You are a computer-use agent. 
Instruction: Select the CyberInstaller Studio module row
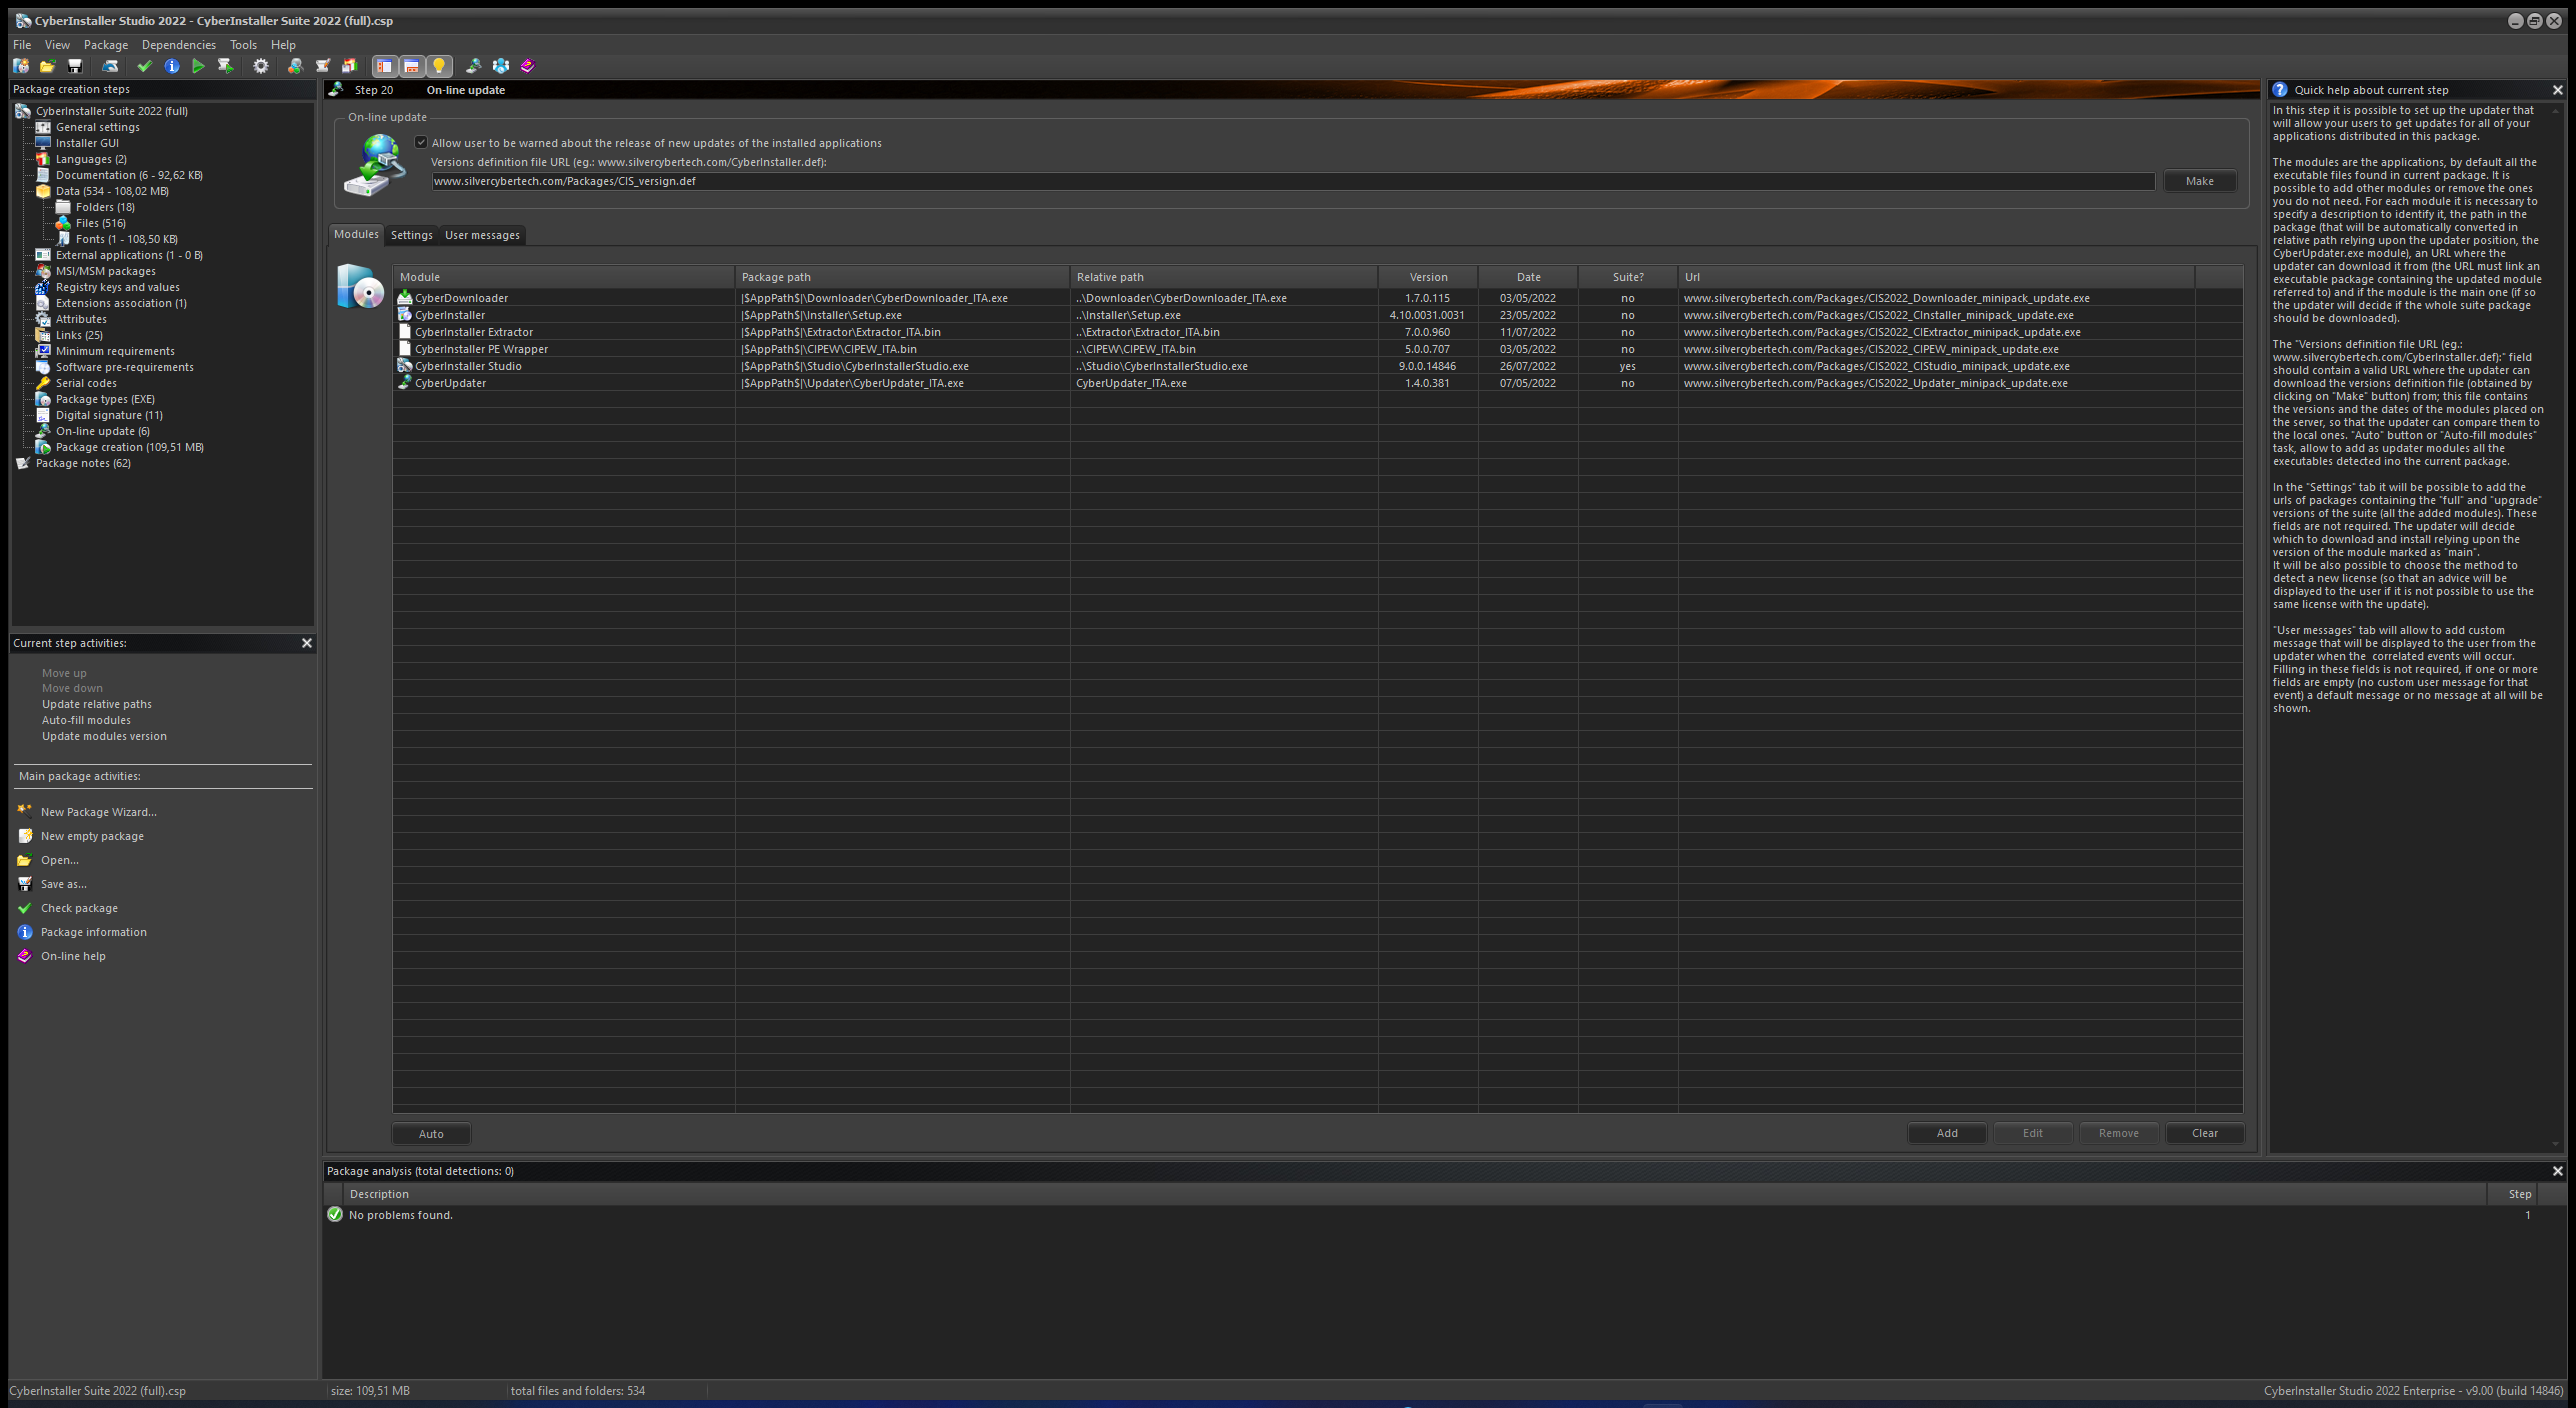pyautogui.click(x=1317, y=366)
